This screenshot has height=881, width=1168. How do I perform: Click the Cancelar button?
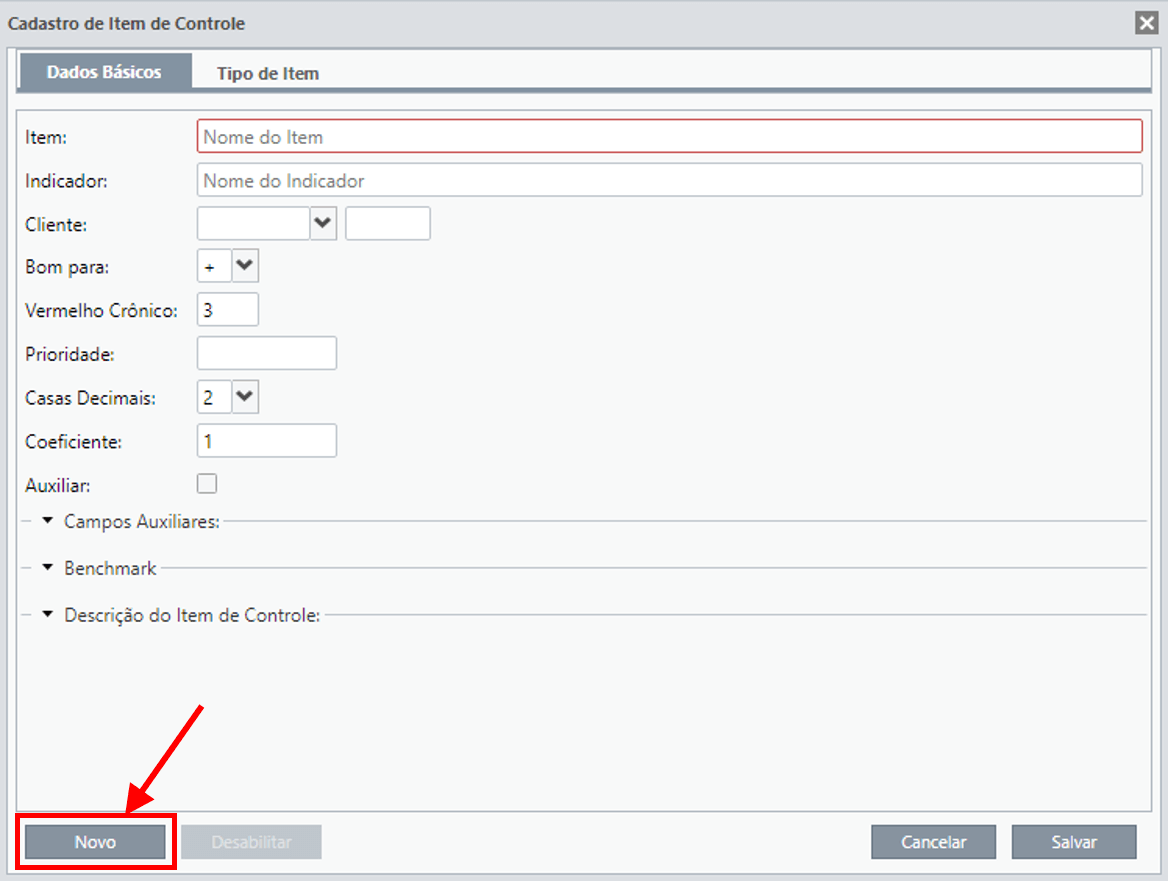933,842
